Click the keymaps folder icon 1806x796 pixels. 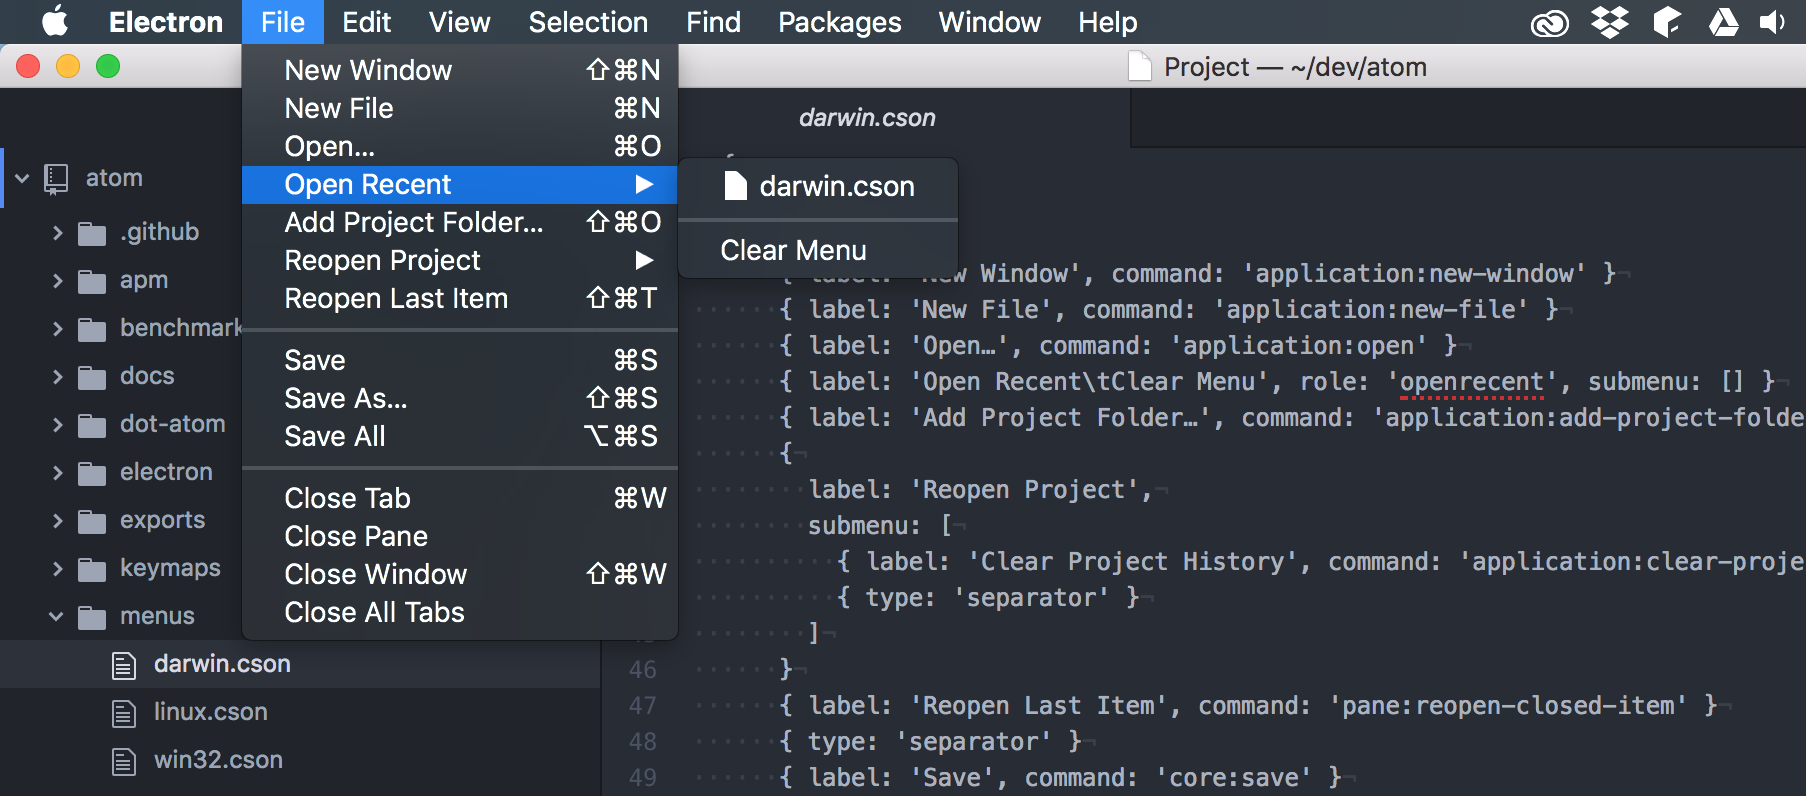click(92, 569)
